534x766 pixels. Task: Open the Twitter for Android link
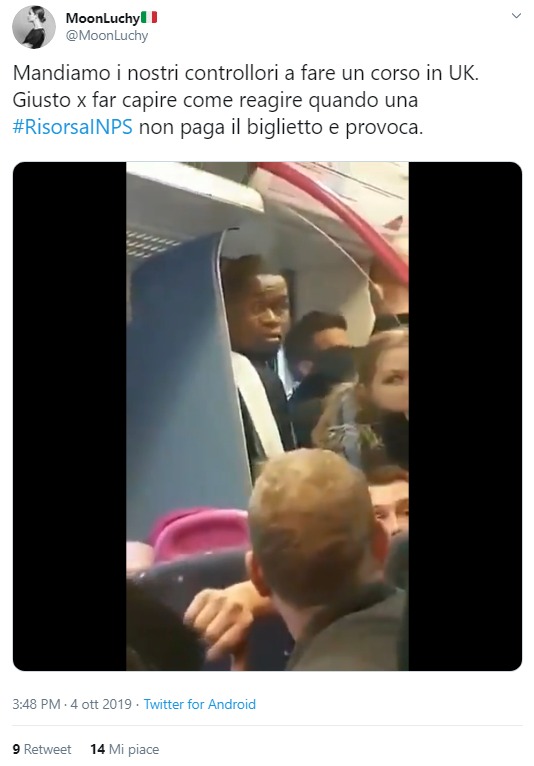coord(199,704)
